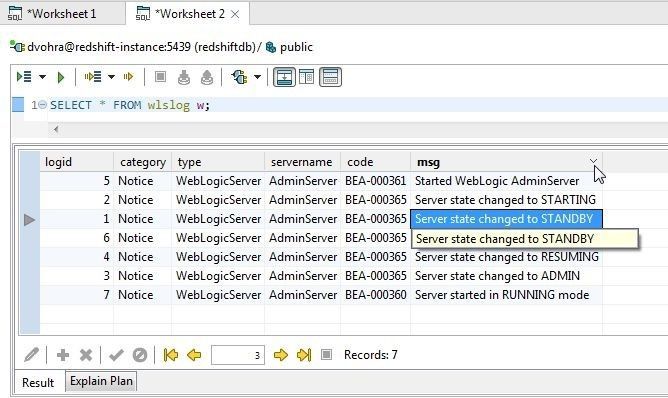Click the yellow step-execute single statement icon
This screenshot has width=668, height=398.
coord(128,77)
